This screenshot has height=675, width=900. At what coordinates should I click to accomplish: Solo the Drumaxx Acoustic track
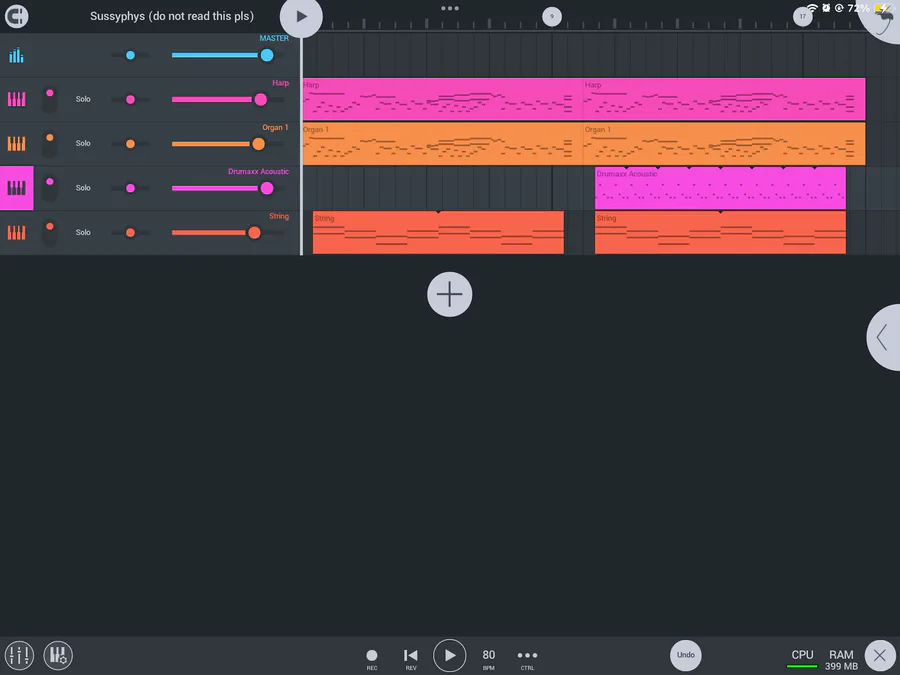(83, 188)
